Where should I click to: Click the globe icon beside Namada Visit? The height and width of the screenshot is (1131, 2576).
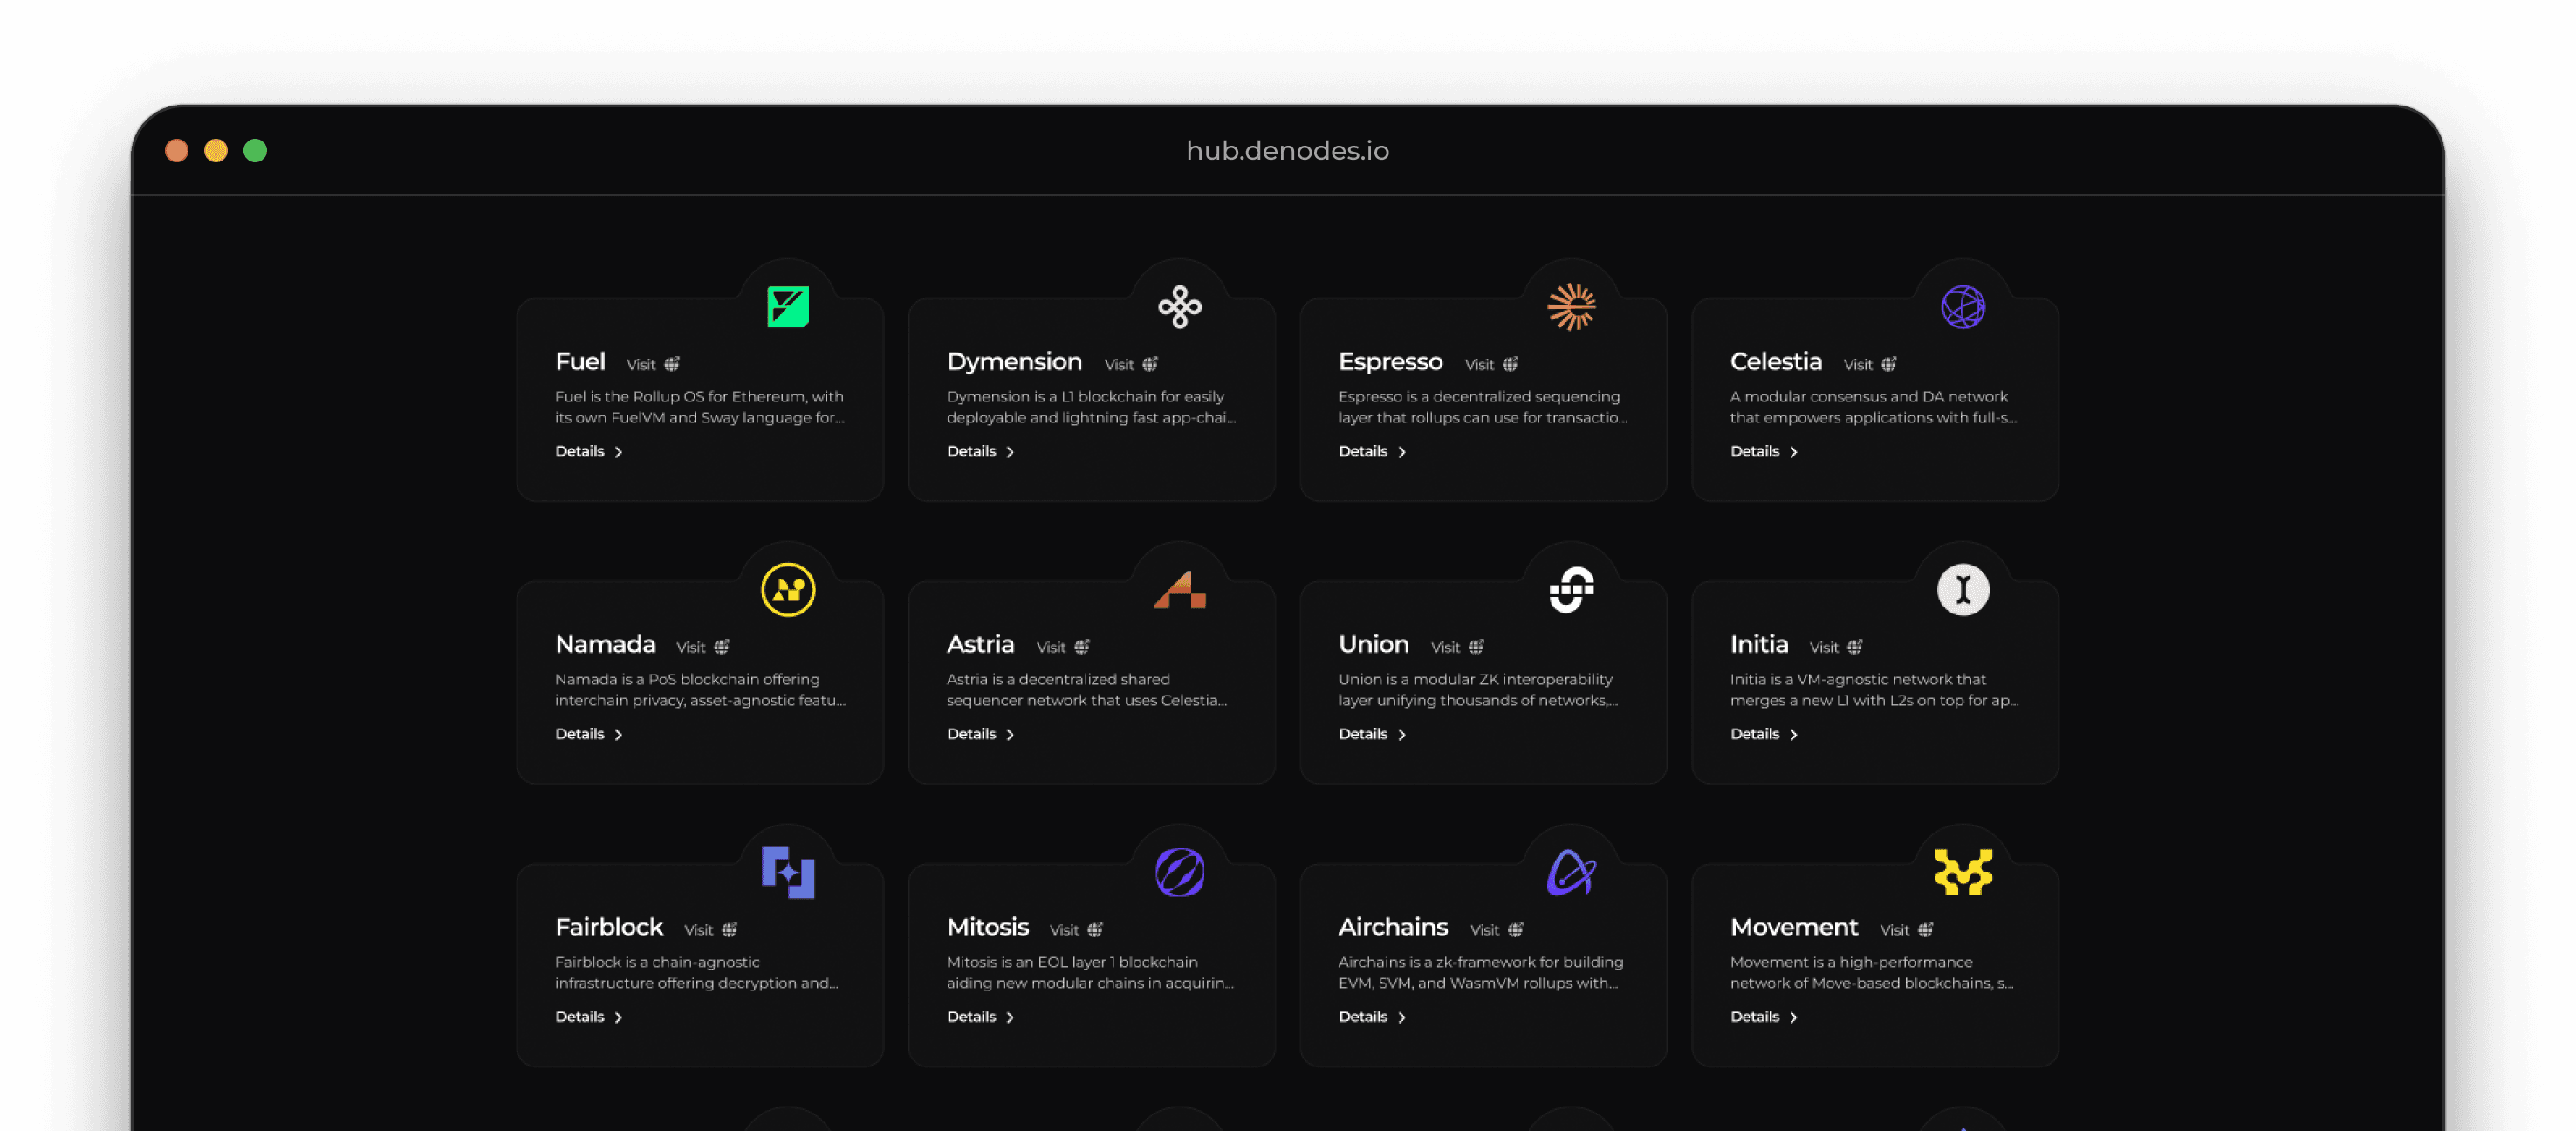[722, 647]
